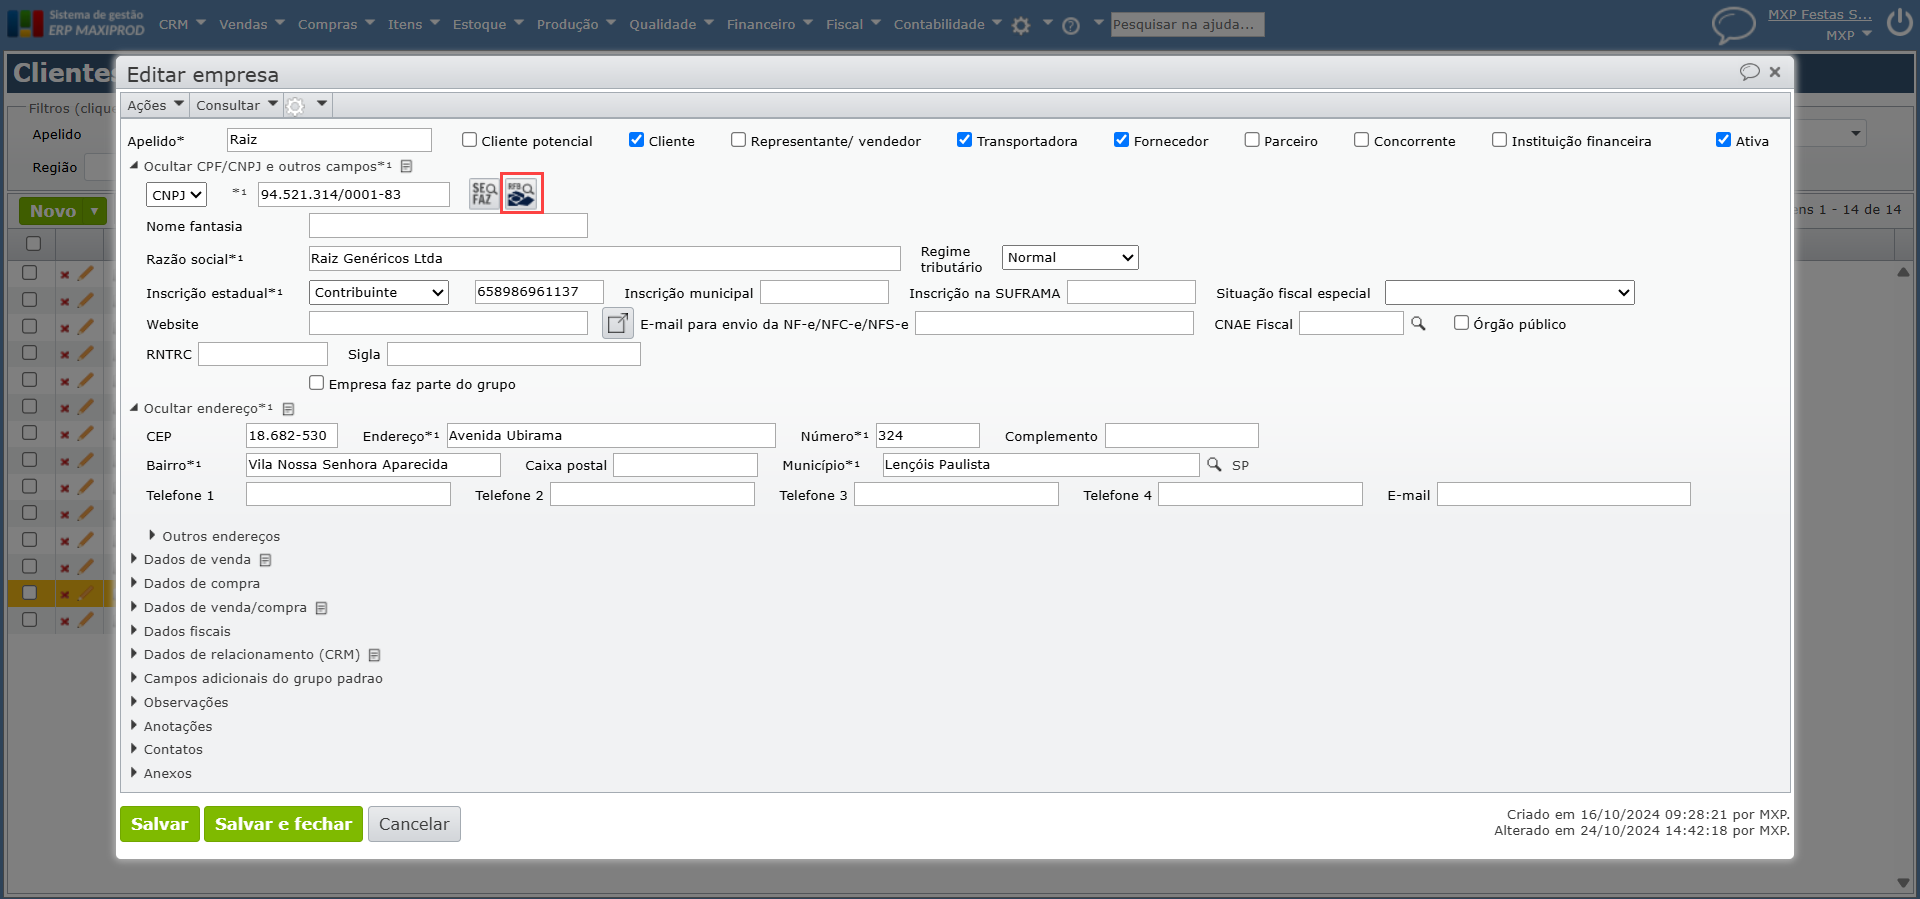
Task: Click the gear settings icon in dialog toolbar
Action: [296, 106]
